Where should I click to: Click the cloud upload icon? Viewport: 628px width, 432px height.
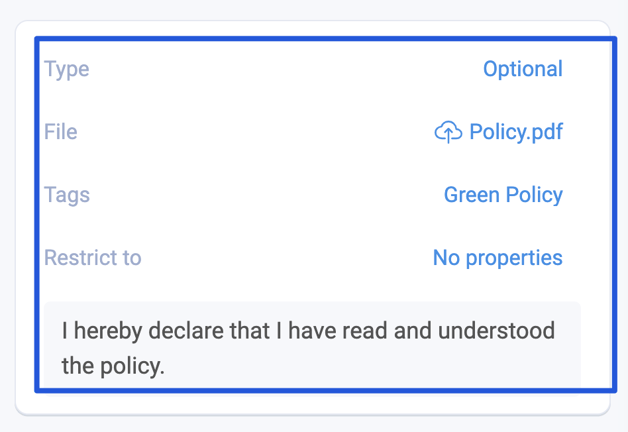pyautogui.click(x=448, y=132)
